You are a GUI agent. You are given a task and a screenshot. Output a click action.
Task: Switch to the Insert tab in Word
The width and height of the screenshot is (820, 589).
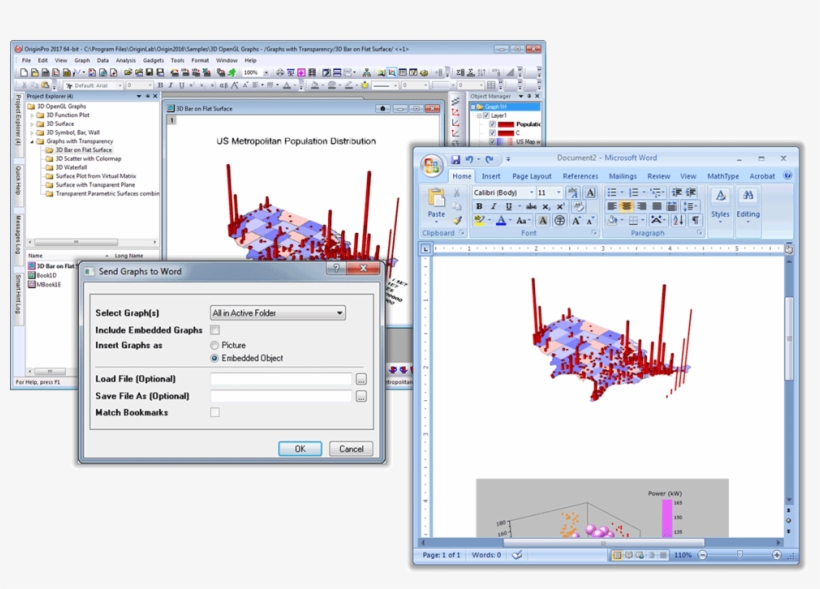coord(491,175)
